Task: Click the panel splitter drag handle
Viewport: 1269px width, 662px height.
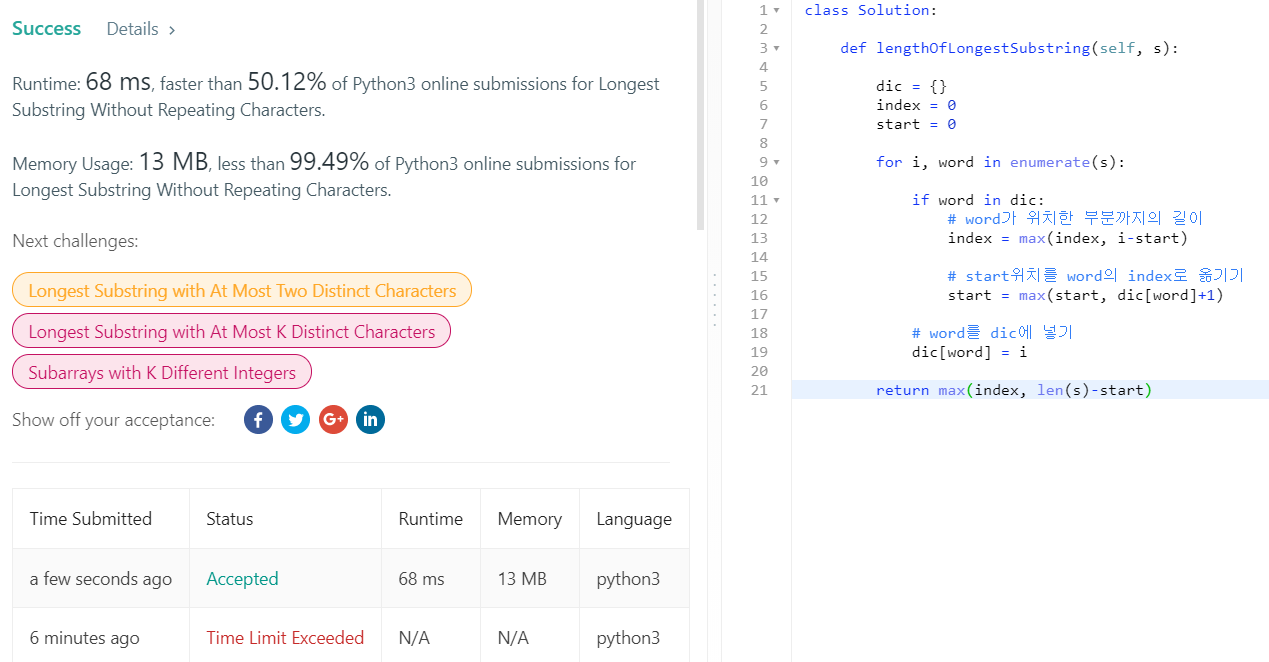Action: point(714,299)
